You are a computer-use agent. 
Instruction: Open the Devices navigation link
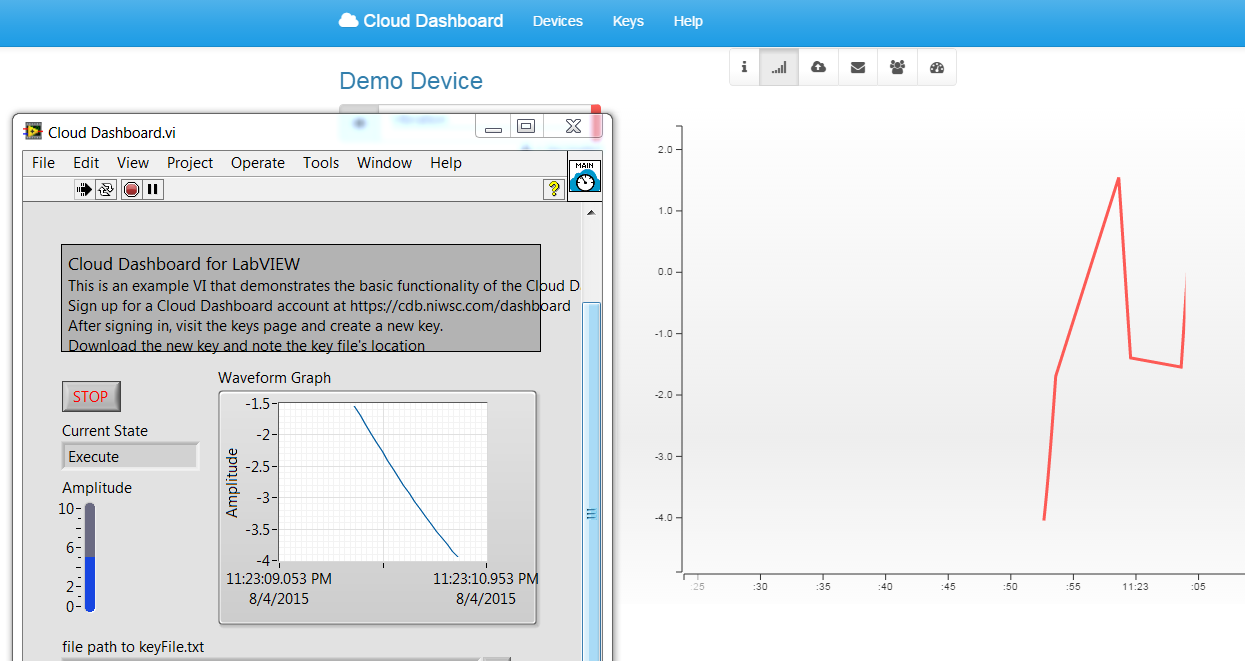(558, 21)
